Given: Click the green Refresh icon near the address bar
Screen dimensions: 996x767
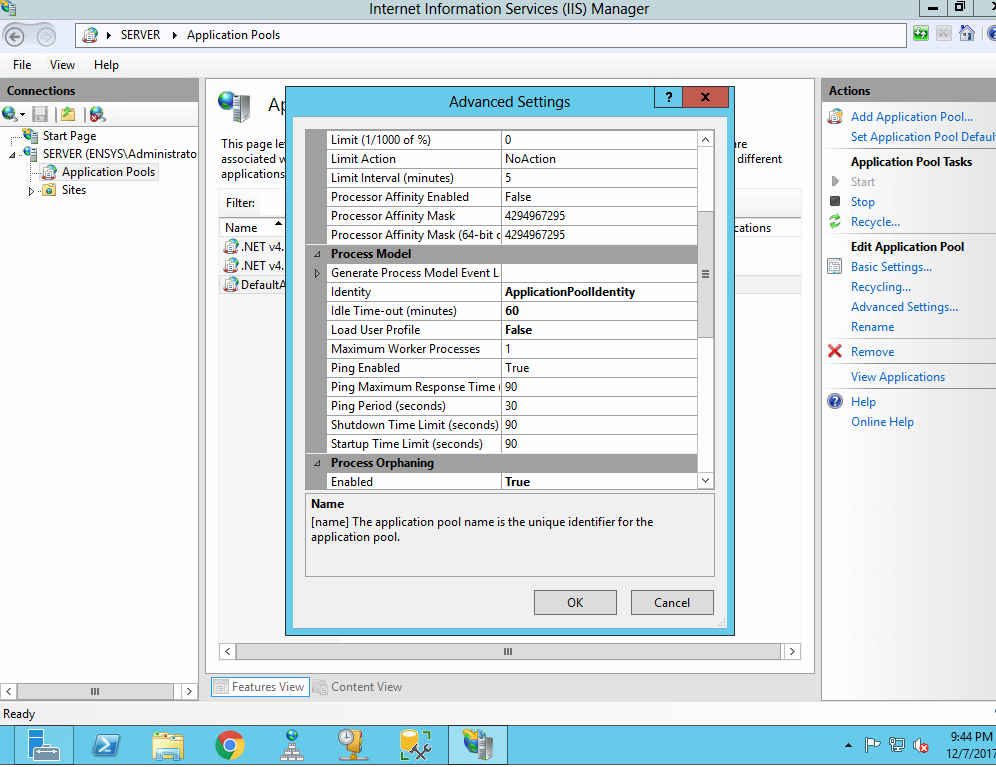Looking at the screenshot, I should pyautogui.click(x=920, y=34).
